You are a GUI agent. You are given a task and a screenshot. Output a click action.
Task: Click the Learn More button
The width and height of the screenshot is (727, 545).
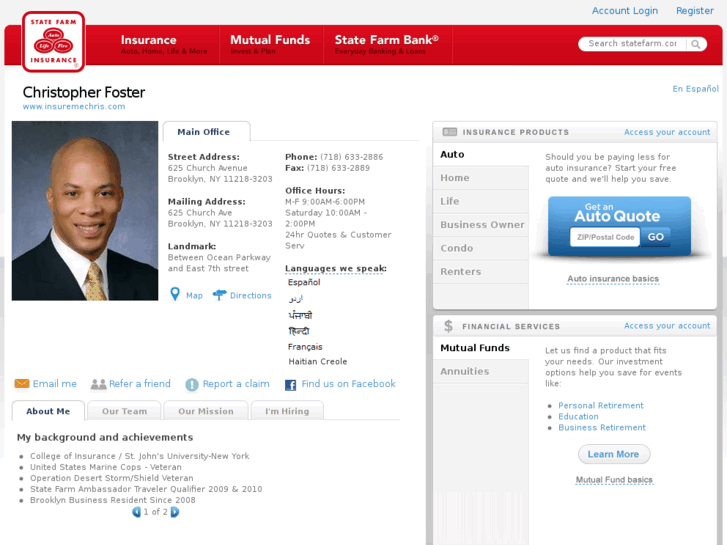(614, 454)
